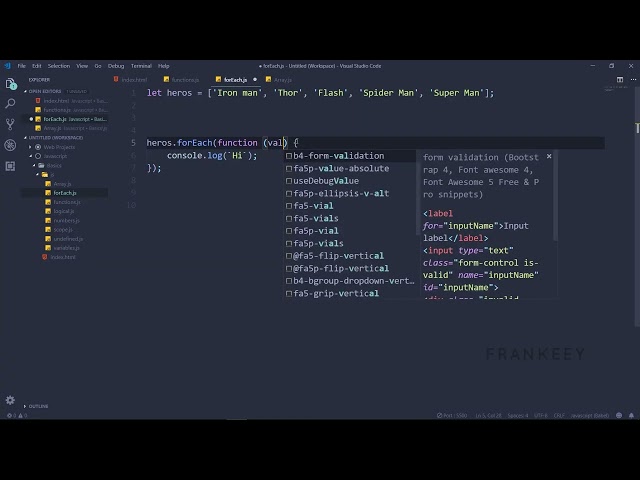This screenshot has height=480, width=640.
Task: Open the Extensions view in activity bar
Action: (x=10, y=166)
